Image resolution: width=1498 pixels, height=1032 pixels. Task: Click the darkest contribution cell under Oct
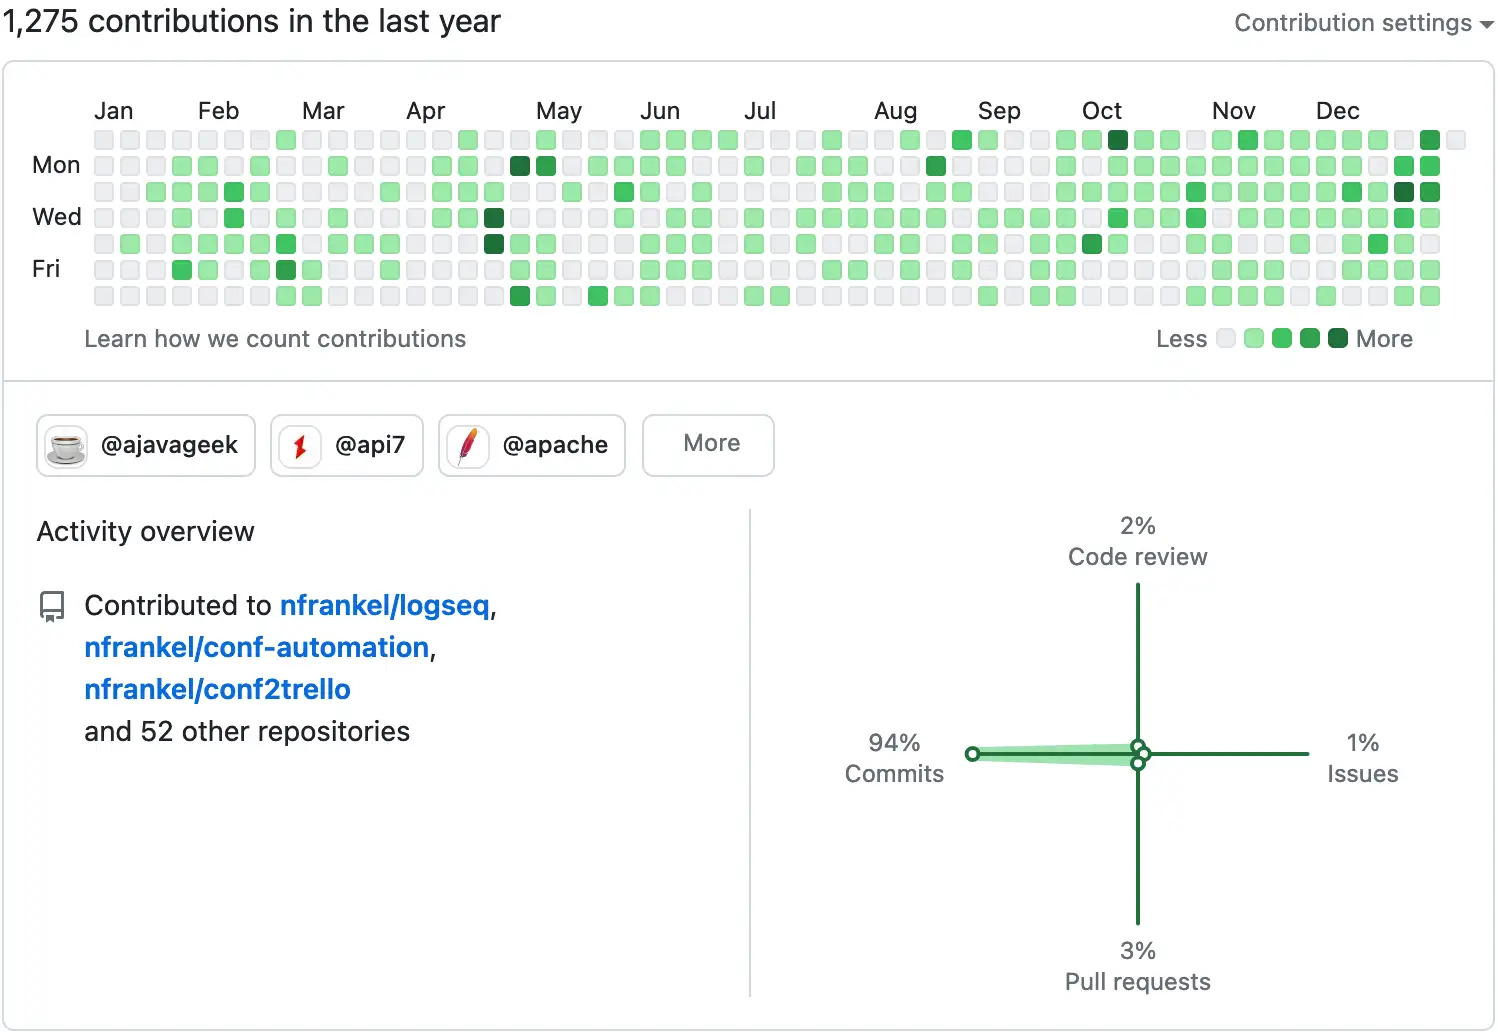[x=1118, y=140]
